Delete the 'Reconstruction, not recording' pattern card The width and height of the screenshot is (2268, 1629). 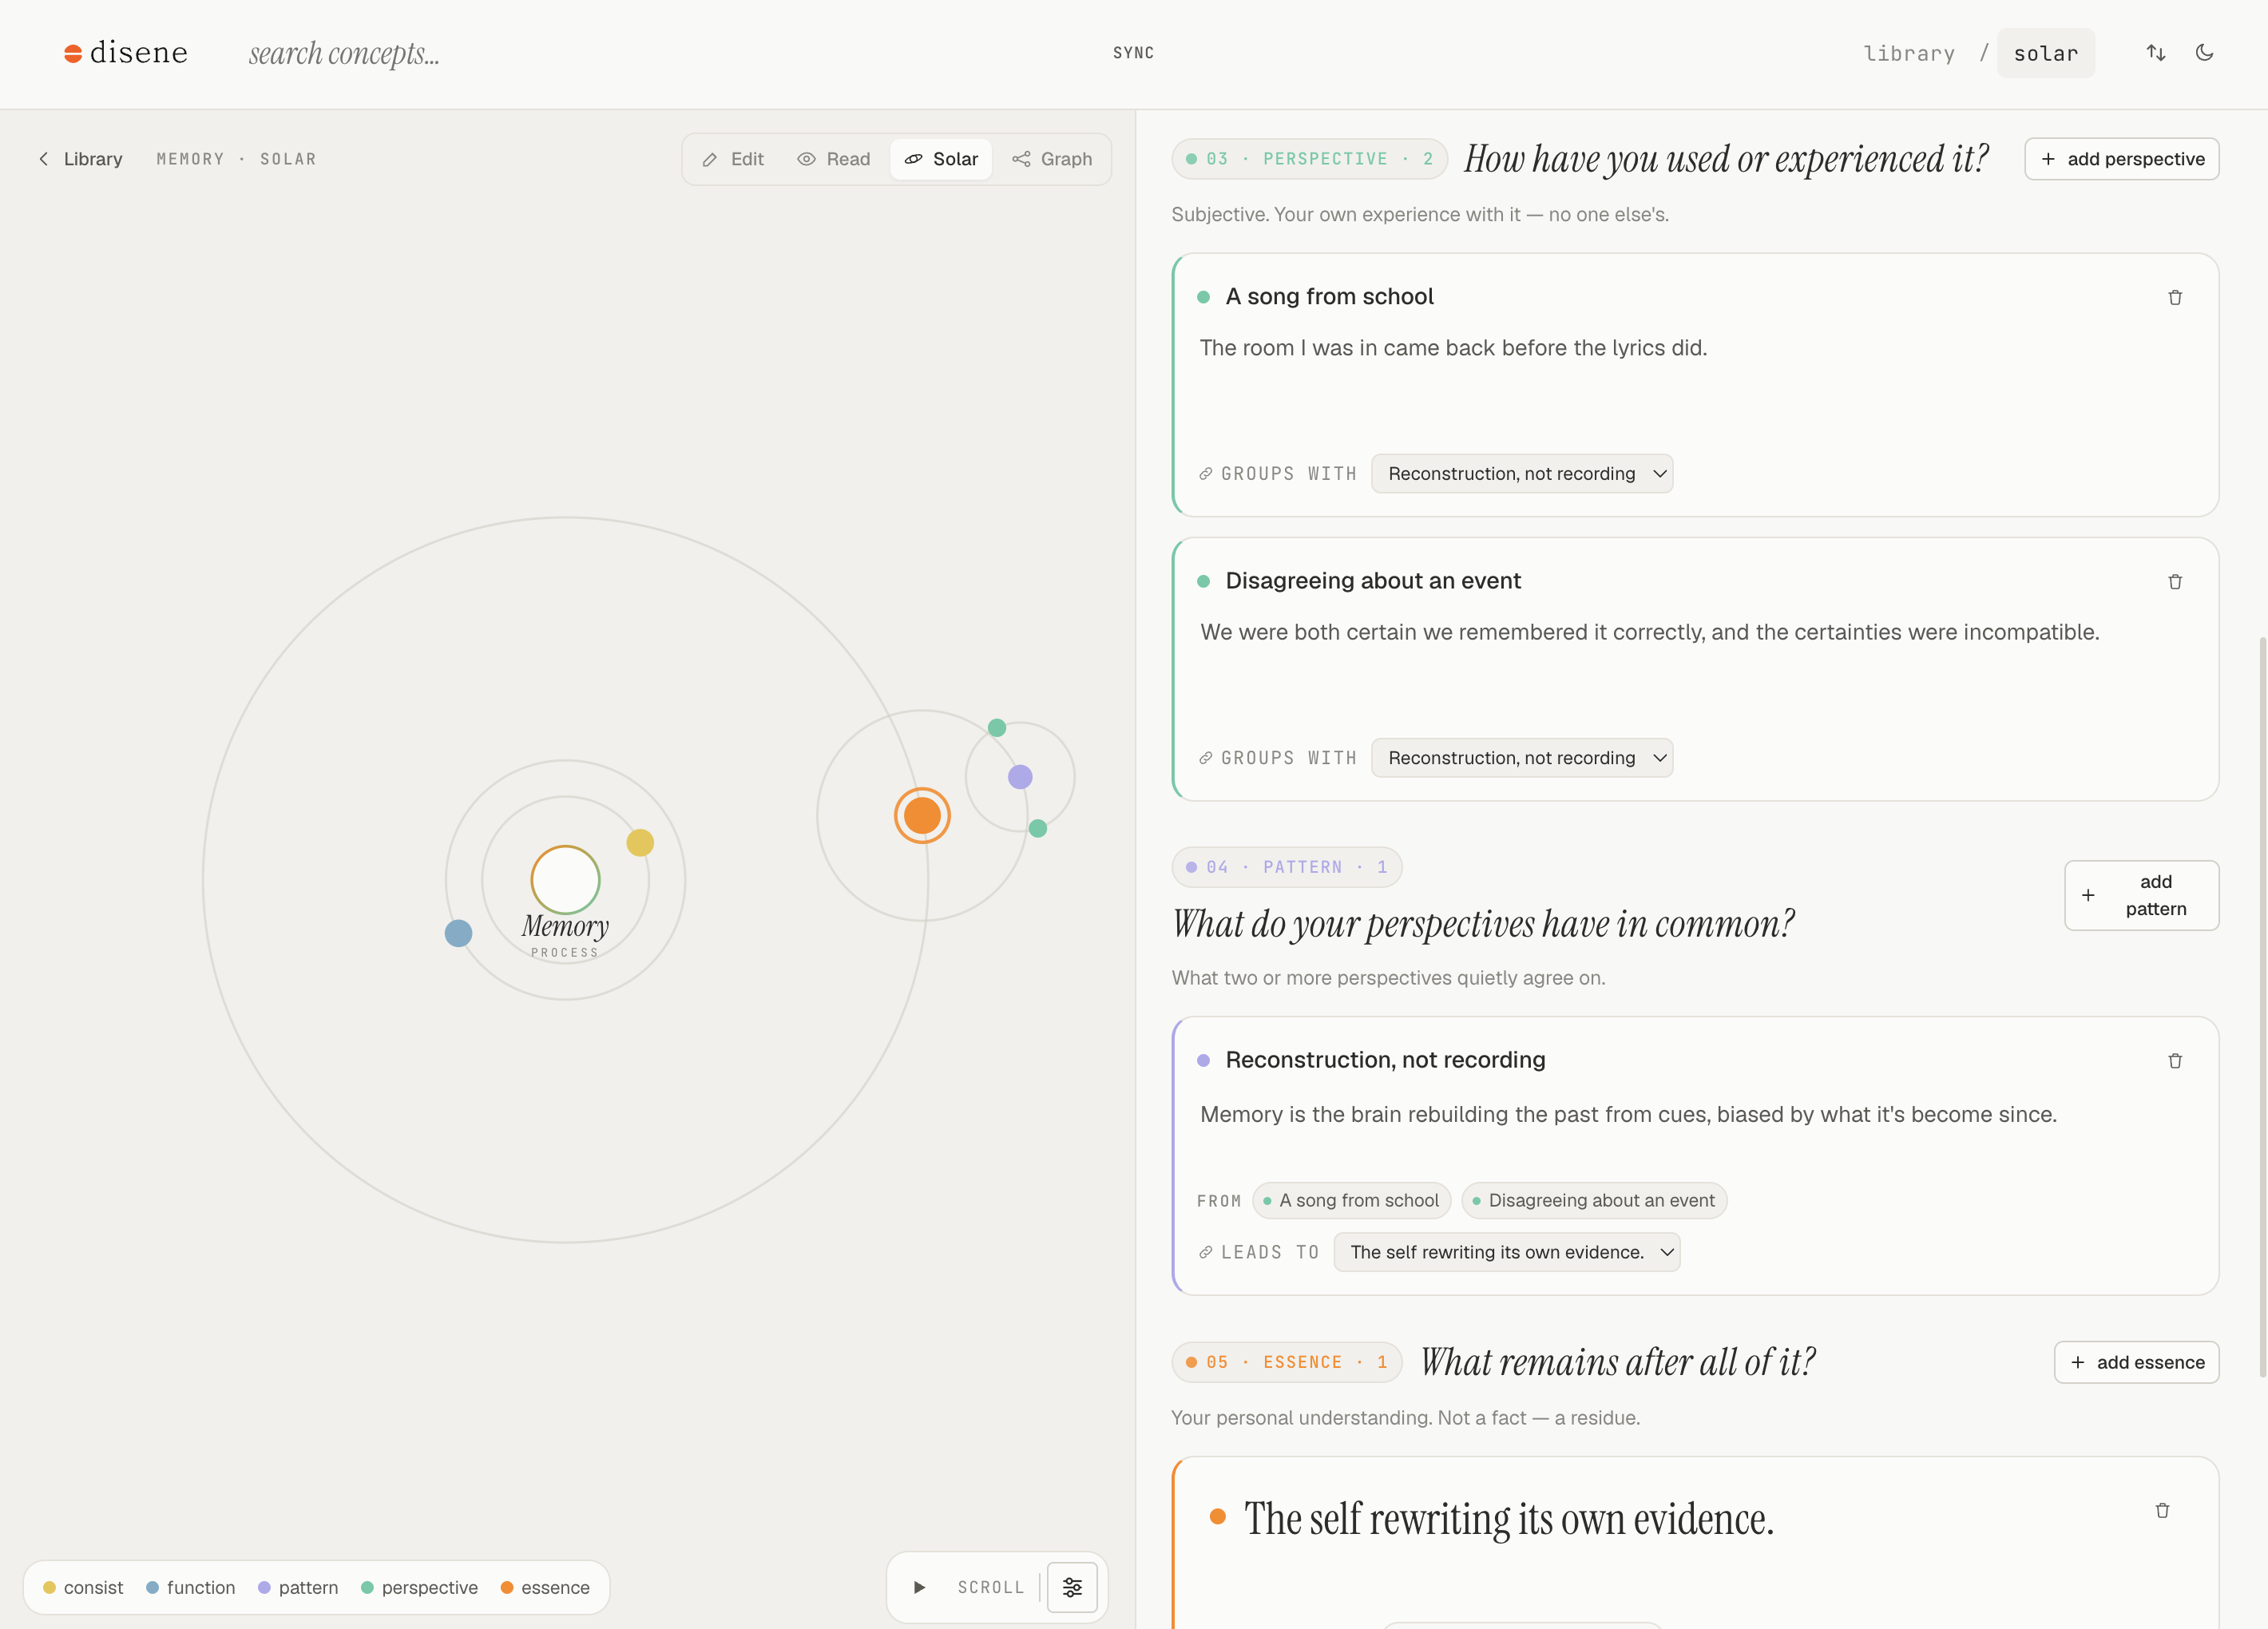[2174, 1060]
